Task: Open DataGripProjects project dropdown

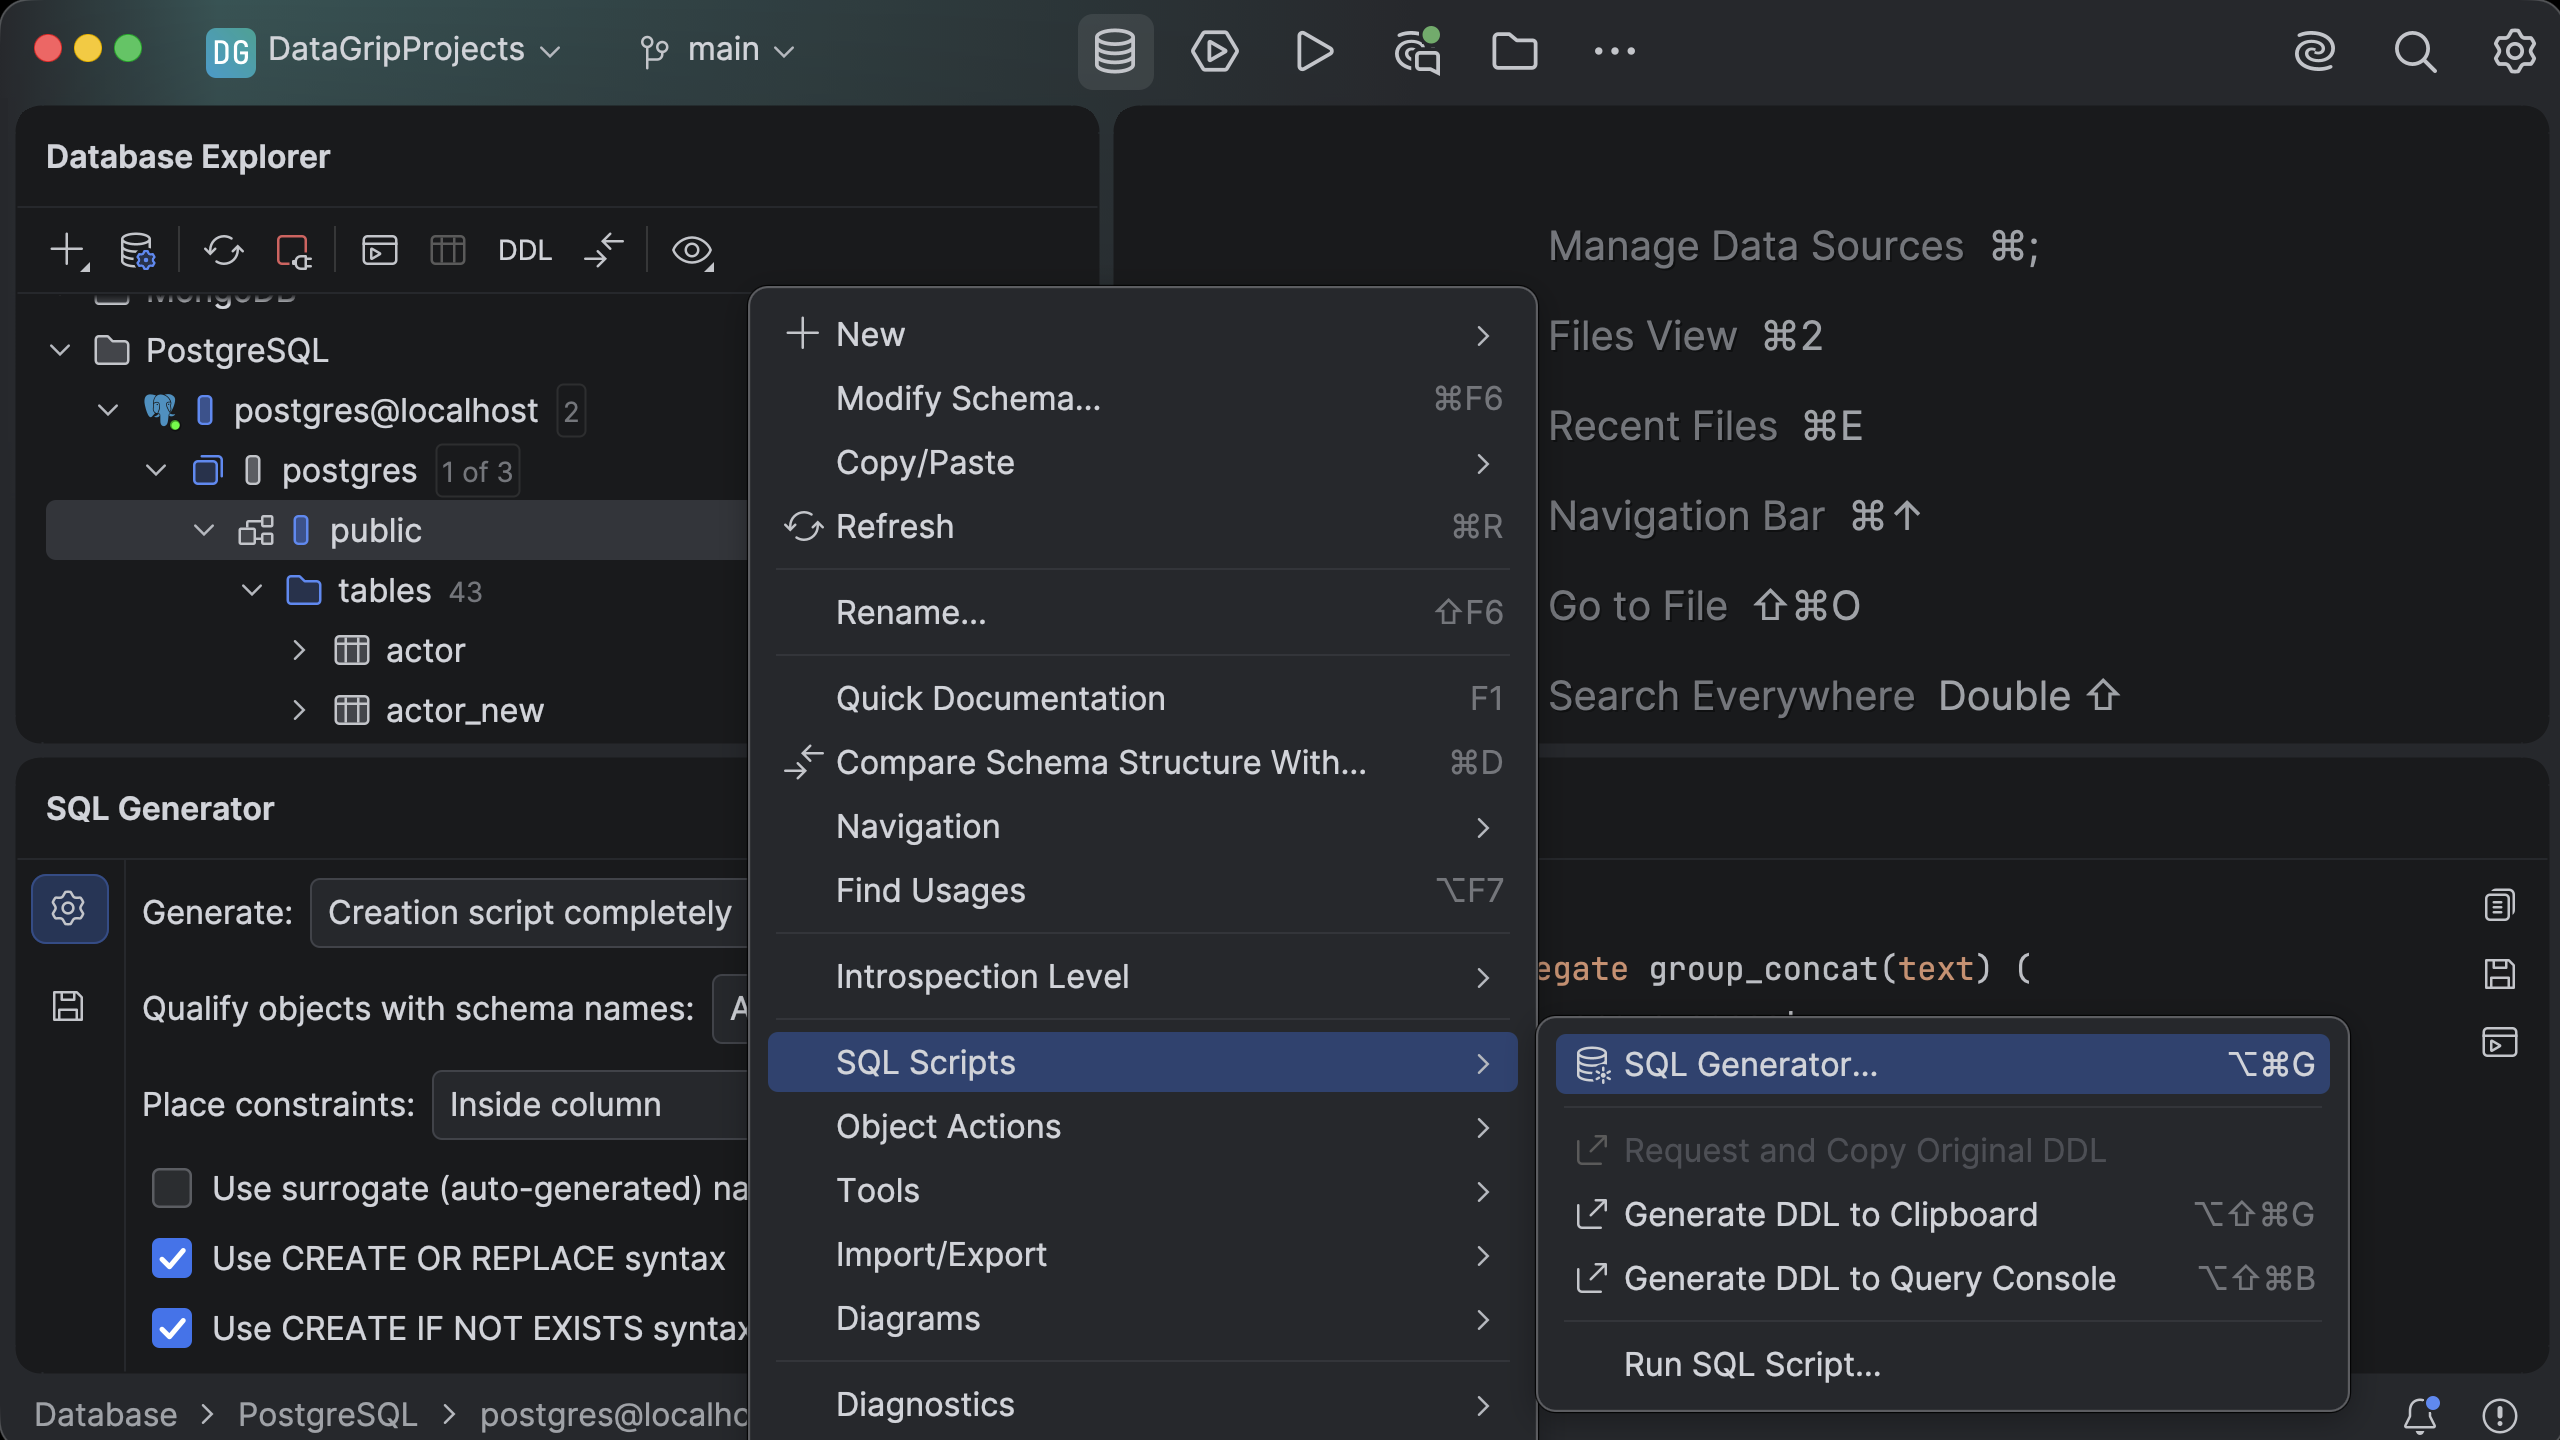Action: 384,50
